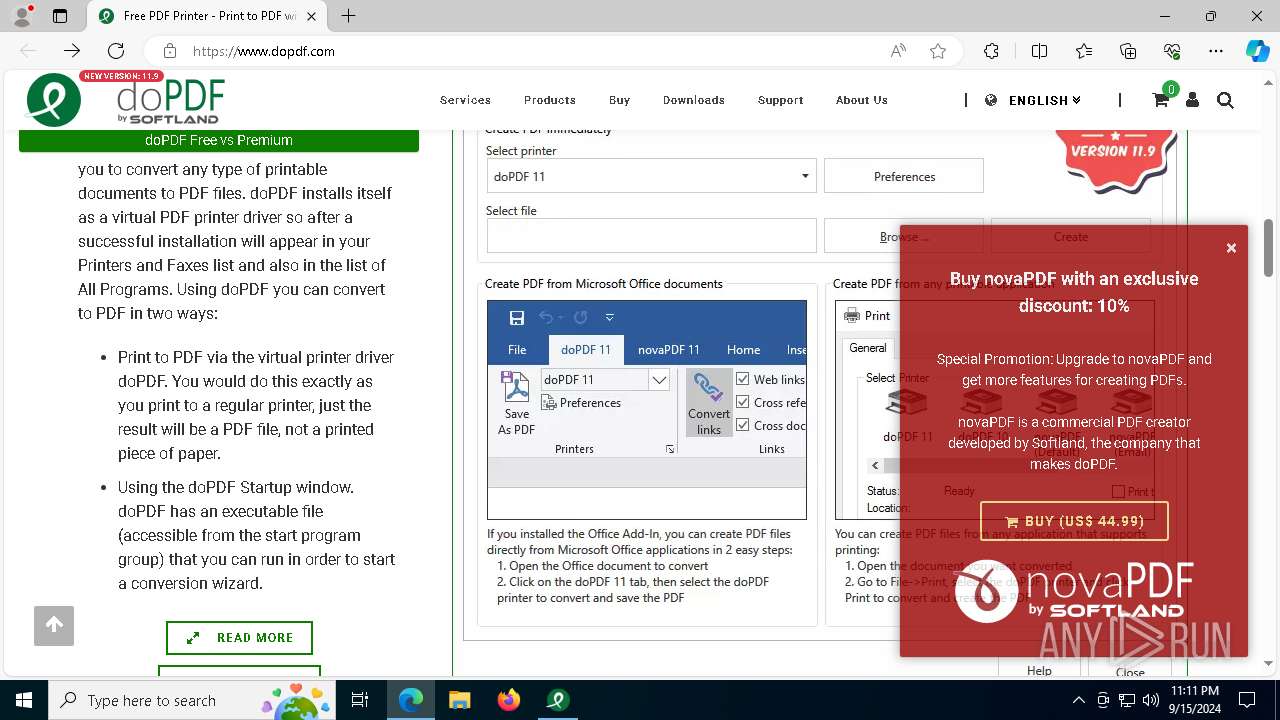Select the File ribbon tab

[x=517, y=350]
